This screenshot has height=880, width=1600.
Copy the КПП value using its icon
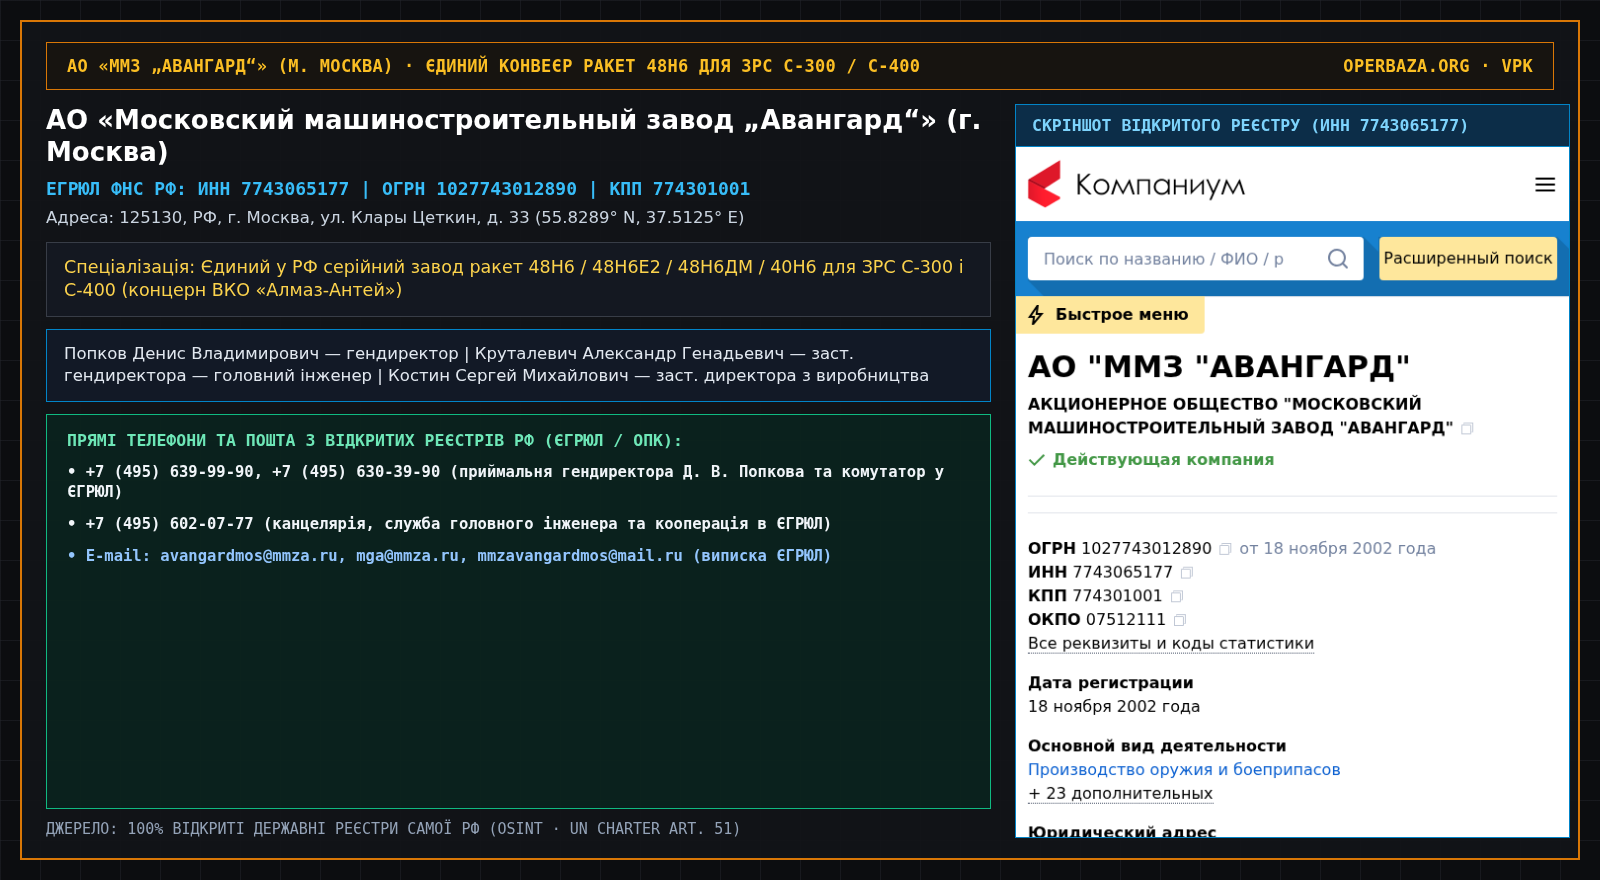1177,597
